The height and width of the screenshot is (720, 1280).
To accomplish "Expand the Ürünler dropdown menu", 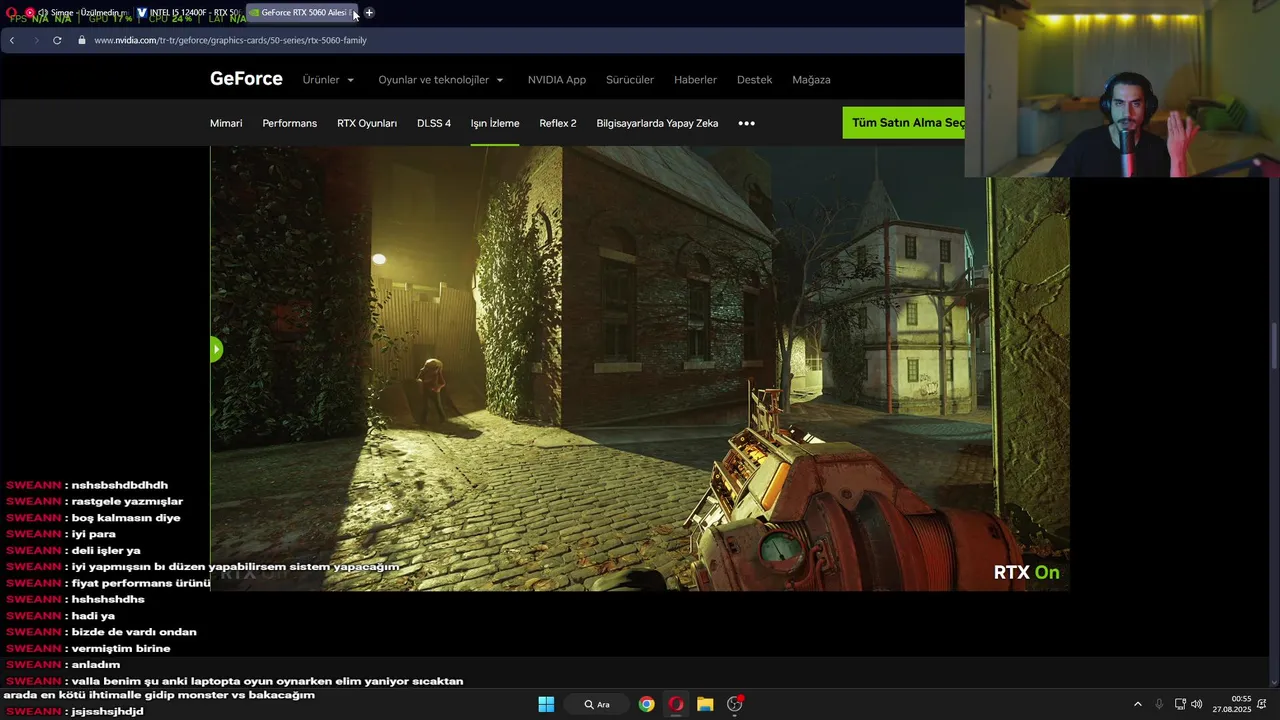I will tap(328, 80).
